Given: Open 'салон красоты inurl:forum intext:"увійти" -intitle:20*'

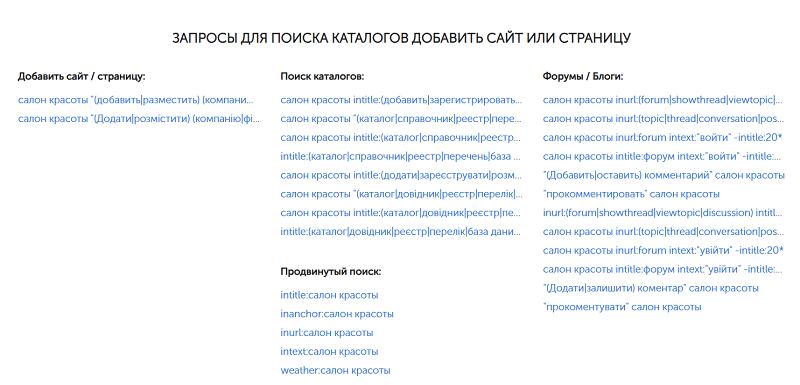Looking at the screenshot, I should point(663,250).
